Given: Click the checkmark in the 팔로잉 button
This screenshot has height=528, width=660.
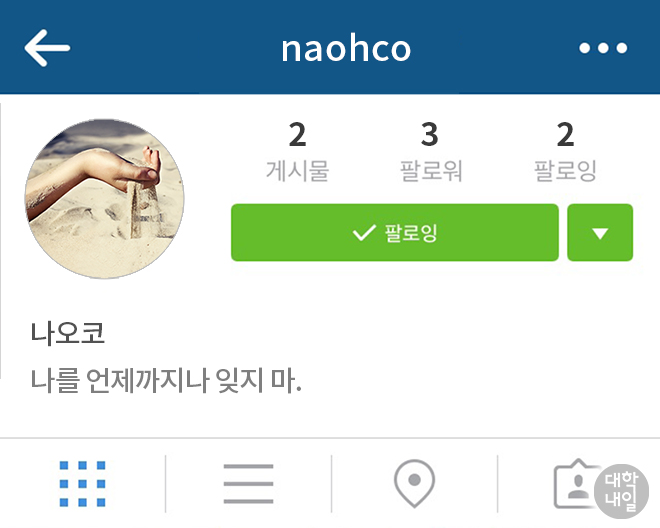Looking at the screenshot, I should point(364,232).
